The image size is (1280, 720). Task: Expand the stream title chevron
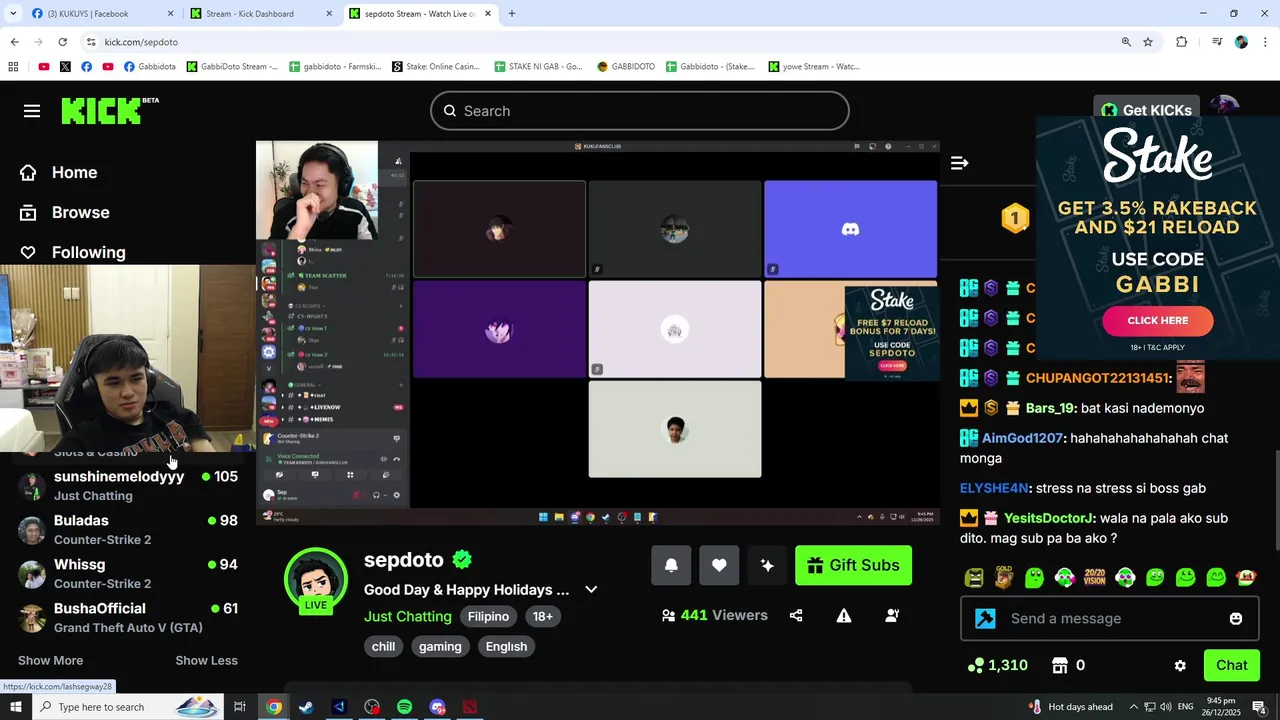coord(591,589)
